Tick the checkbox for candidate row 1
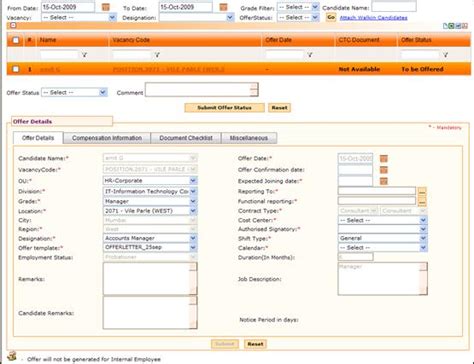The height and width of the screenshot is (364, 474). [x=16, y=69]
